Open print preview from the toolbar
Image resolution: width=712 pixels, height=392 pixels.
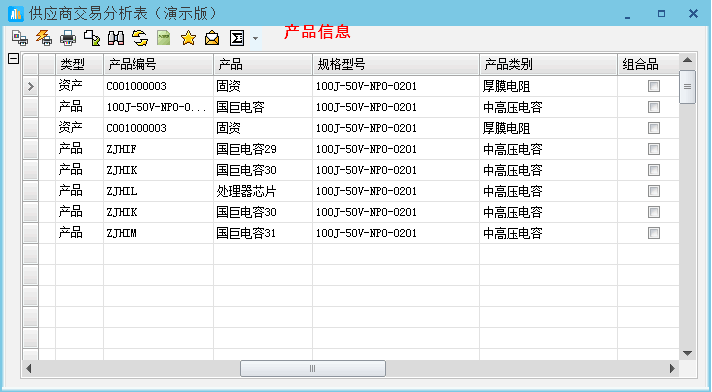20,38
